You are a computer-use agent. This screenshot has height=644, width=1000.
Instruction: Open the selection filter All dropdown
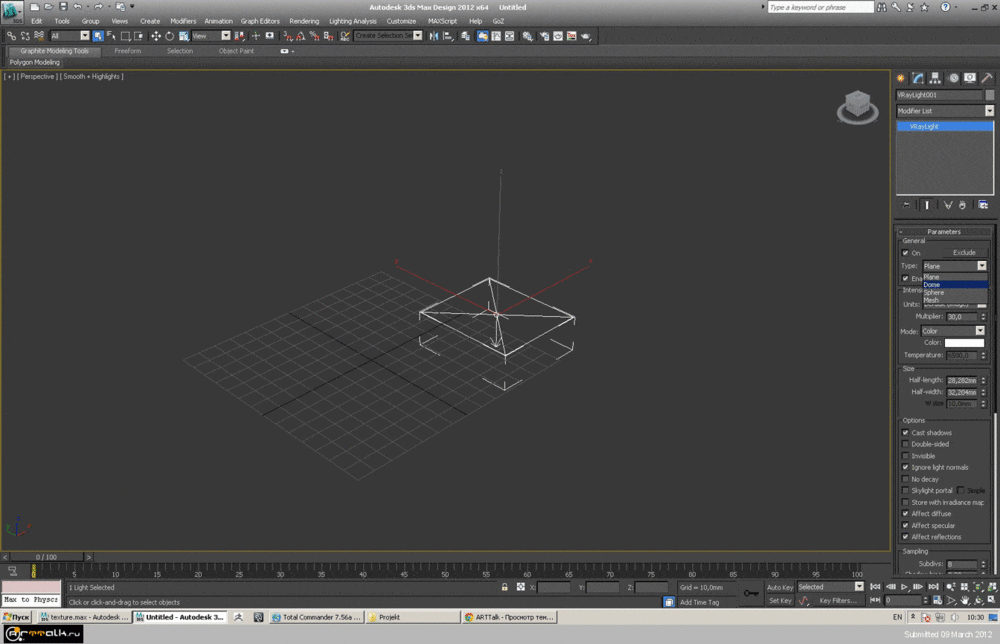(70, 36)
